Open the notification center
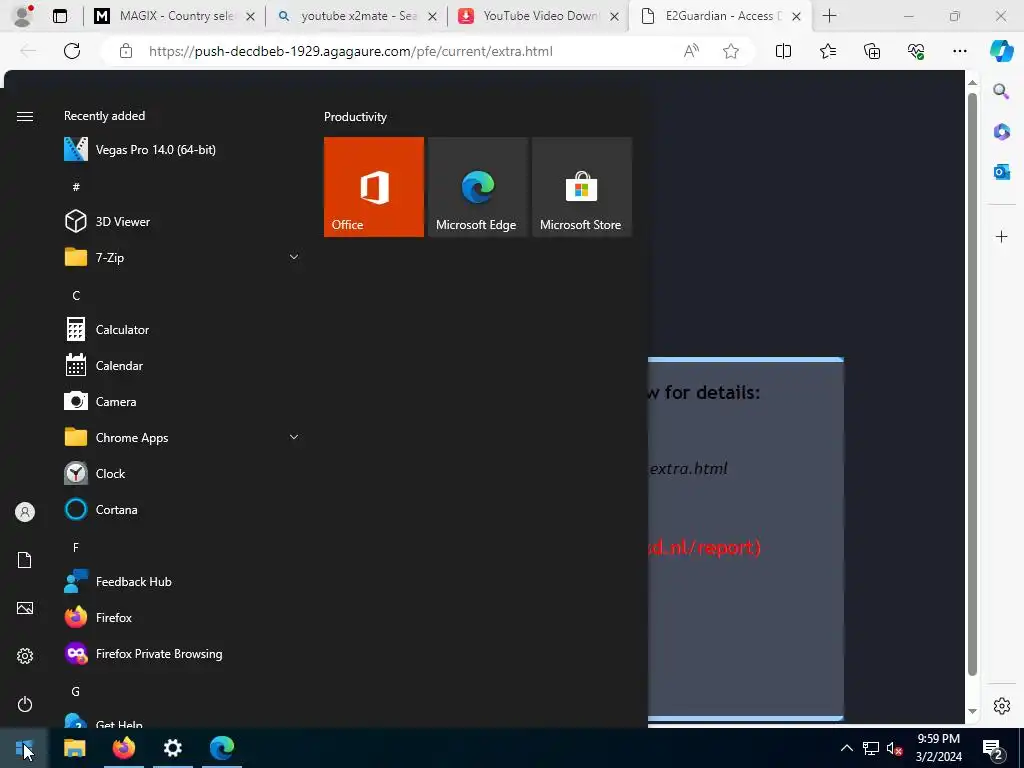This screenshot has height=768, width=1024. (993, 748)
